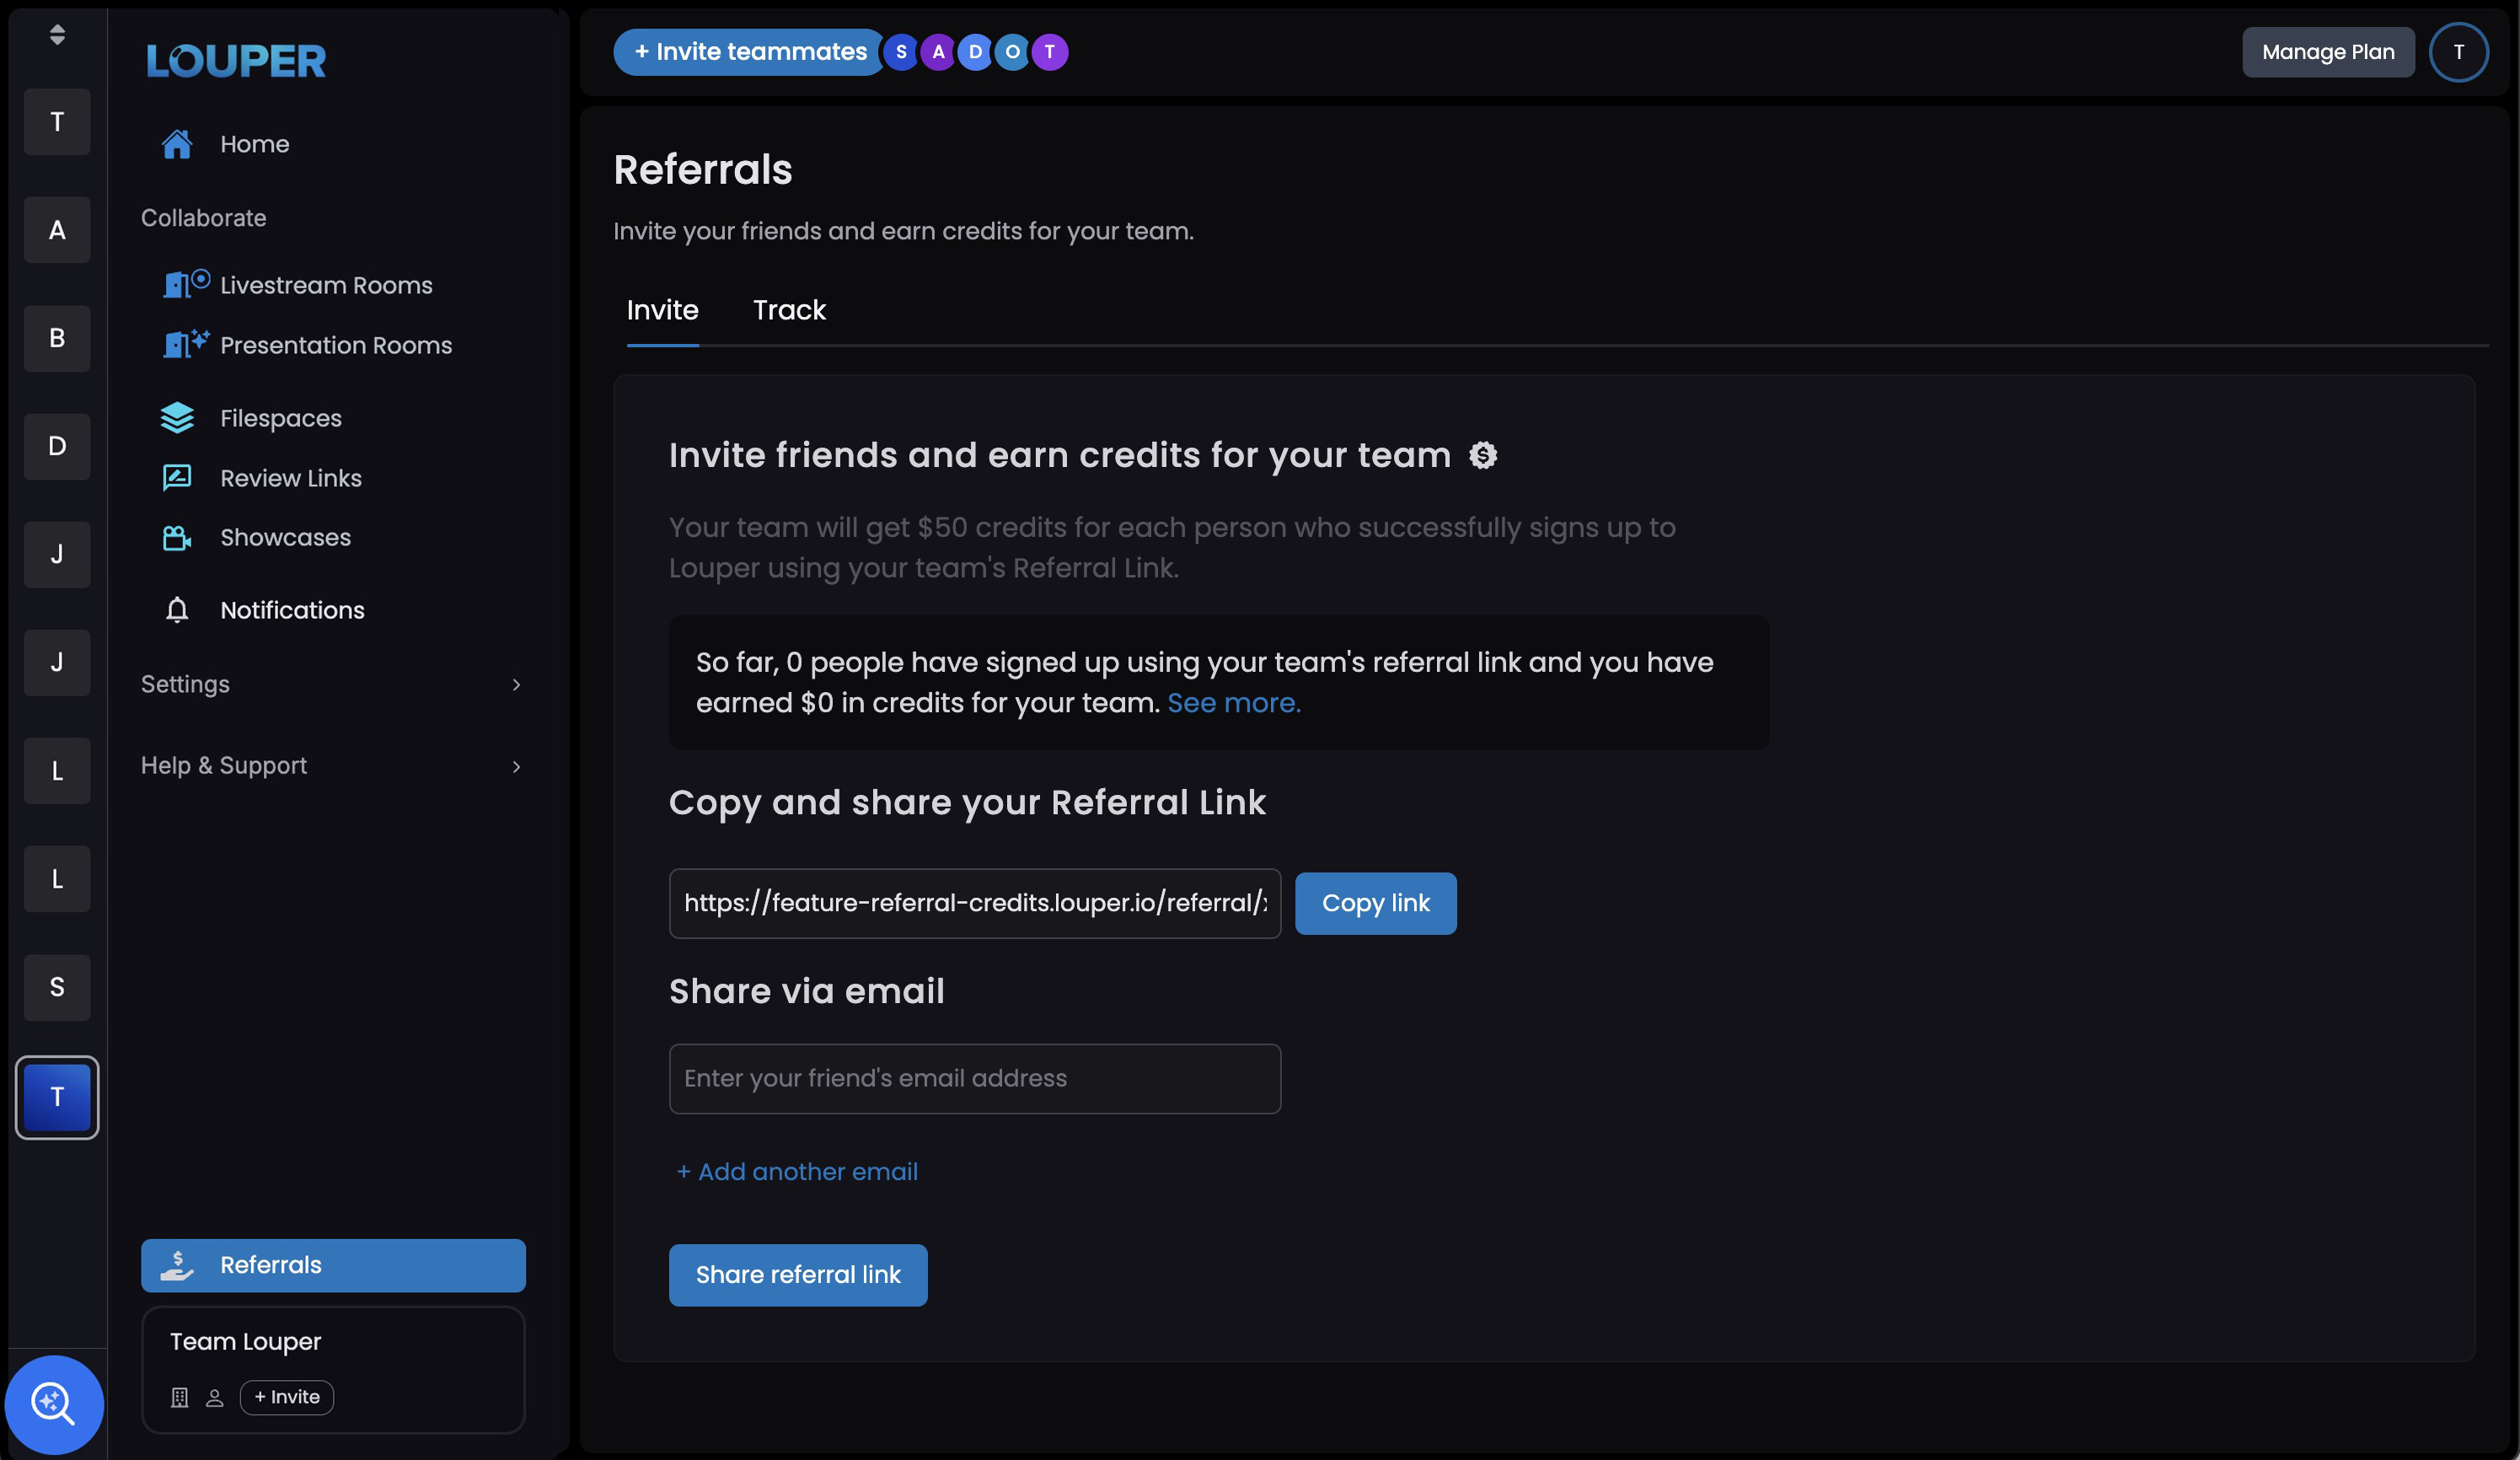Open the magnifier button at bottom left
This screenshot has width=2520, height=1460.
point(55,1404)
